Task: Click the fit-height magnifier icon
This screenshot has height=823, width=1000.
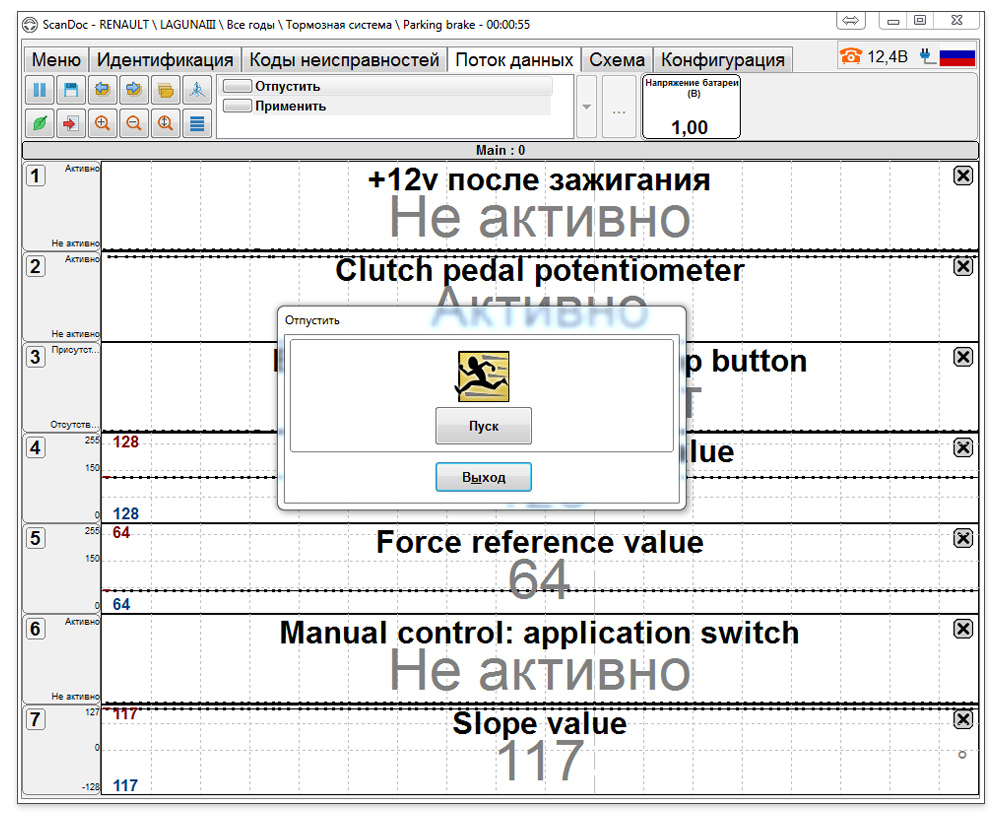Action: pyautogui.click(x=165, y=123)
